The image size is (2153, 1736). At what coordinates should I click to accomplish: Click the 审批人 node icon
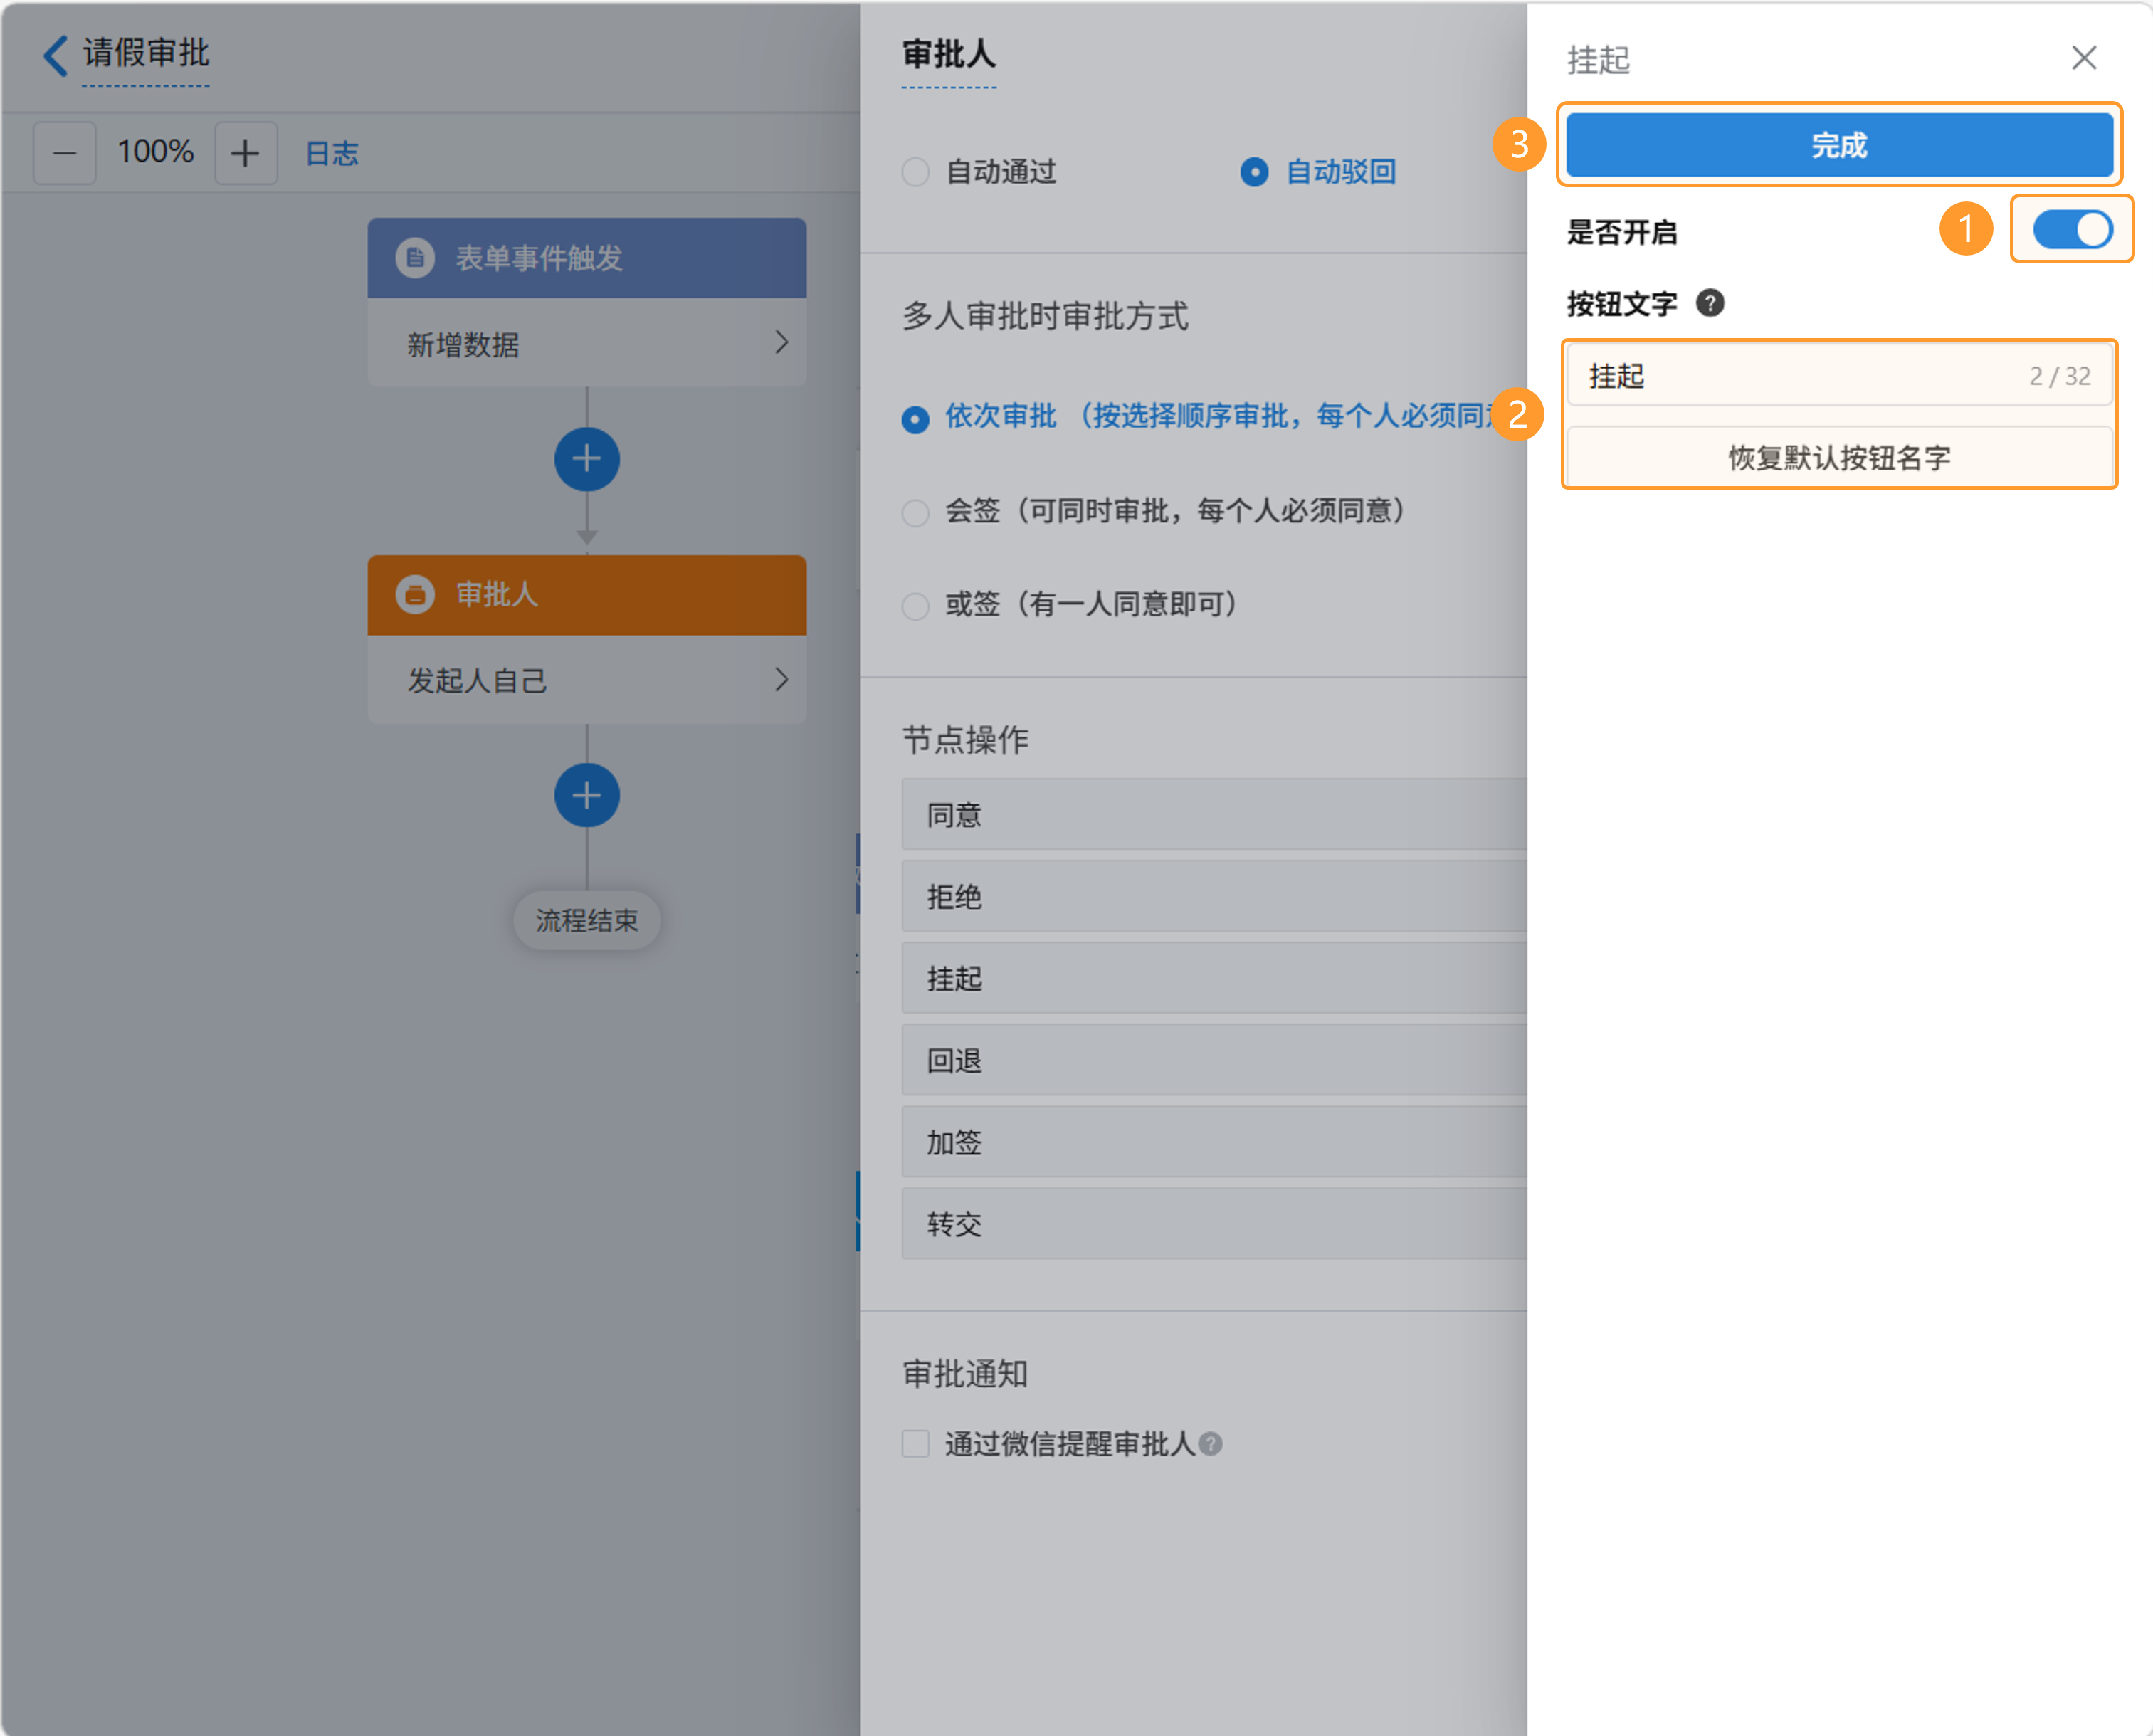click(x=415, y=594)
